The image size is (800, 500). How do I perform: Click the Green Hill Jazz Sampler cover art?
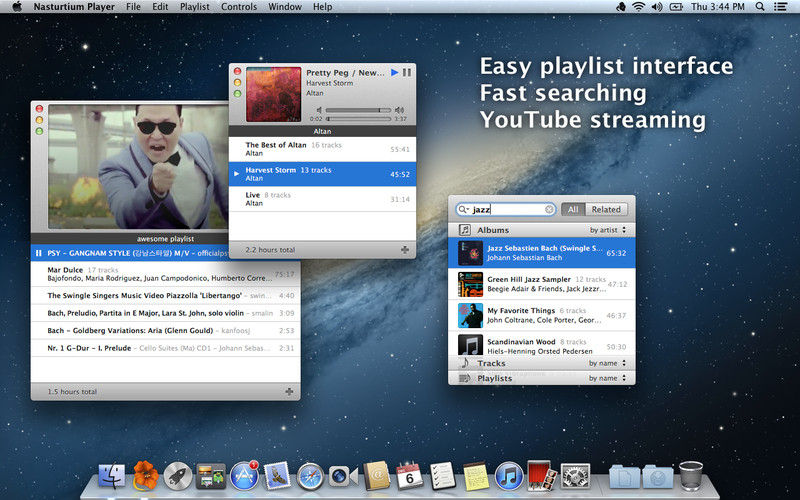(470, 284)
